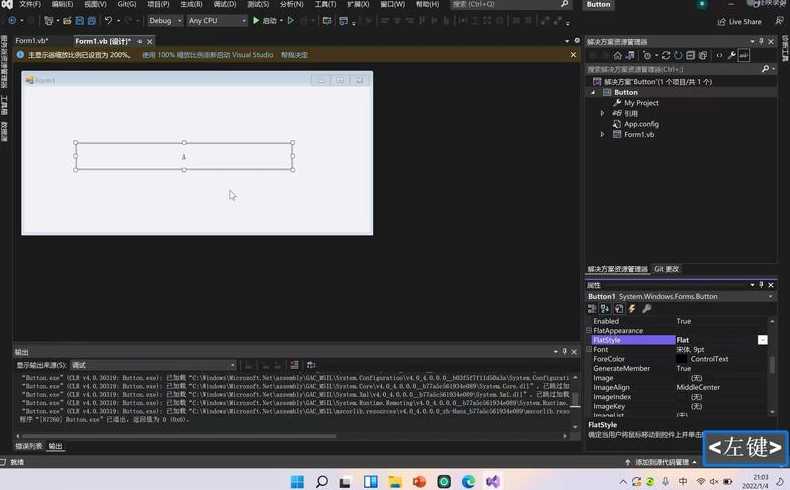The height and width of the screenshot is (490, 790).
Task: Expand the 引用 references node
Action: click(603, 113)
